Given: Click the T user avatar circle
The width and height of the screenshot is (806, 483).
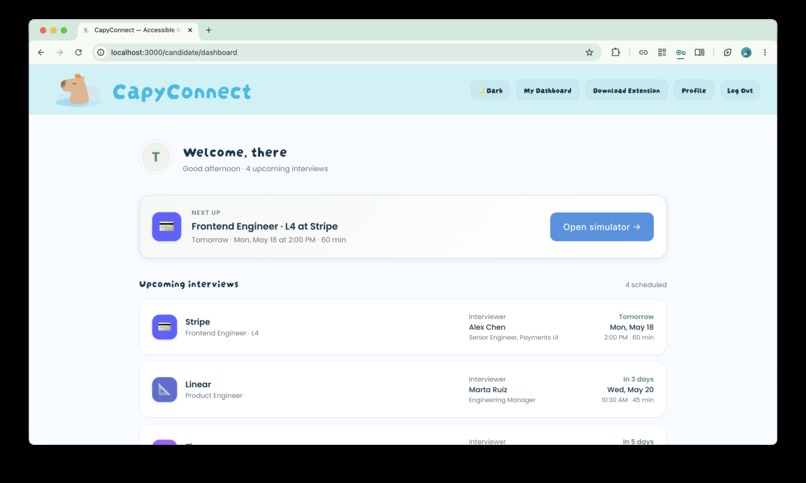Looking at the screenshot, I should (x=156, y=157).
